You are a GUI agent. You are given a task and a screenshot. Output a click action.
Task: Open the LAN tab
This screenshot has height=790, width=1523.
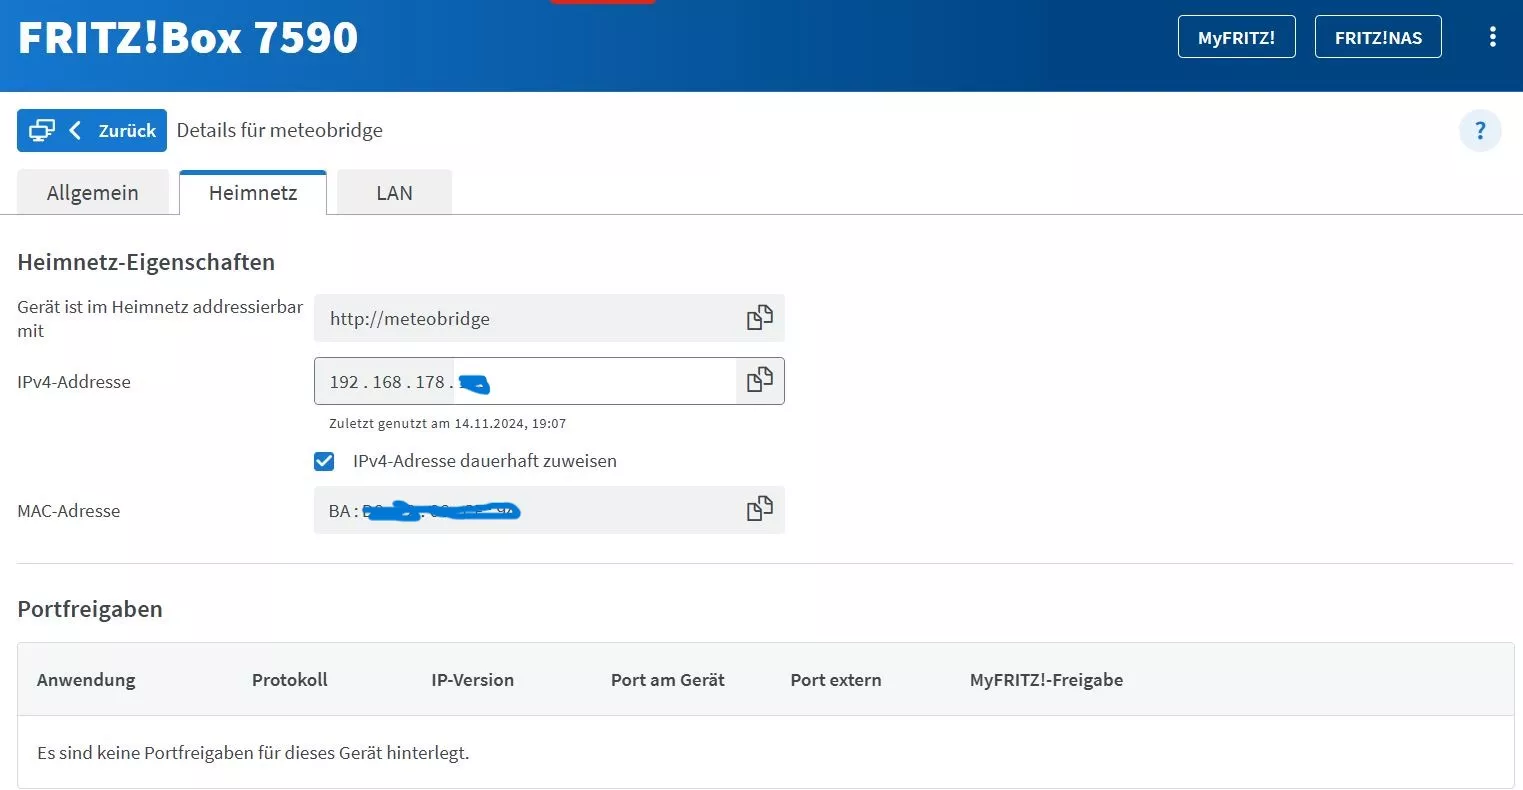pos(394,193)
